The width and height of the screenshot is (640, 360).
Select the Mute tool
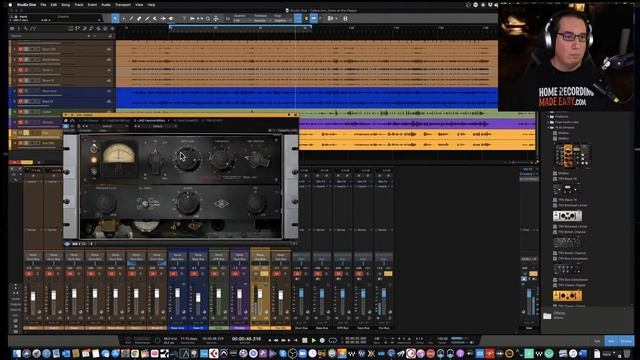click(x=155, y=18)
